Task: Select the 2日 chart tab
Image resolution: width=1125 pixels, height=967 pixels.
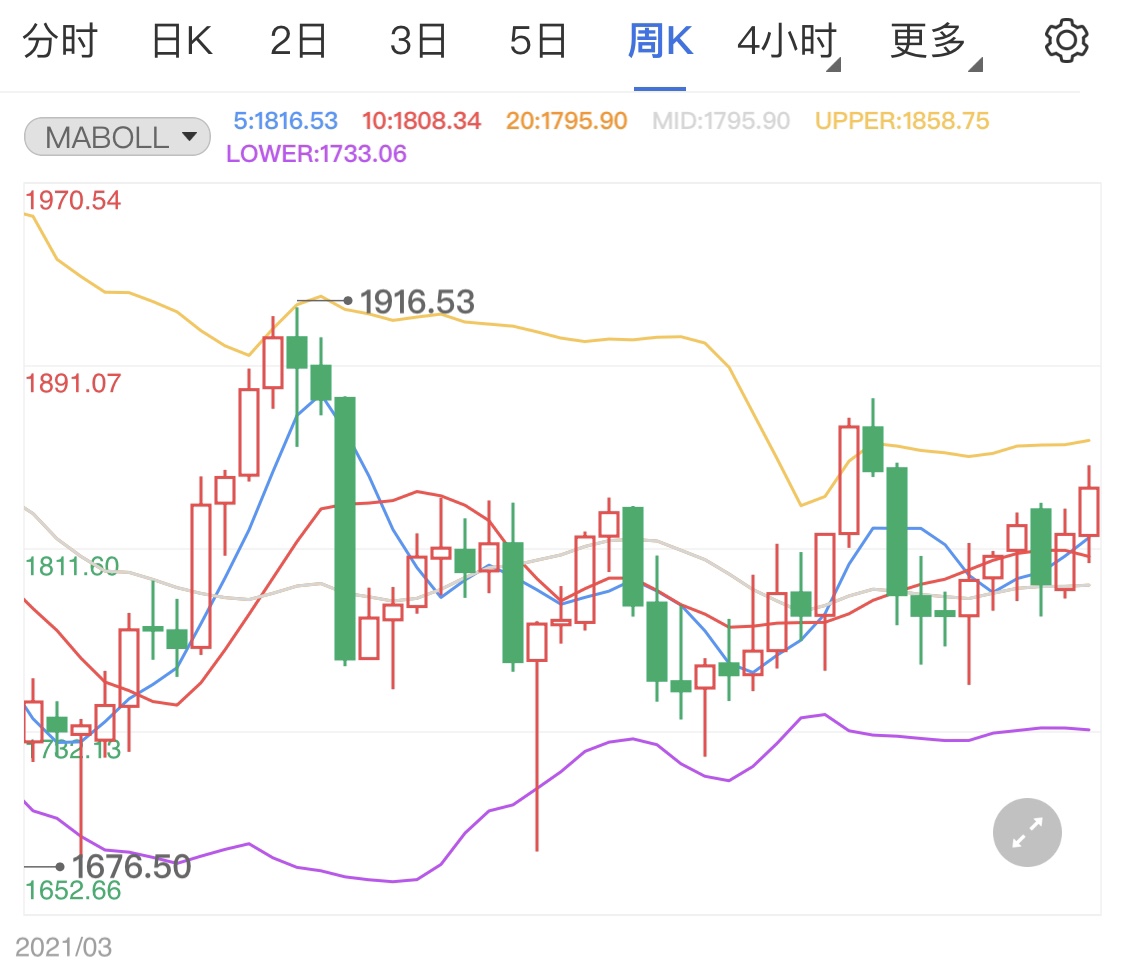Action: tap(298, 41)
